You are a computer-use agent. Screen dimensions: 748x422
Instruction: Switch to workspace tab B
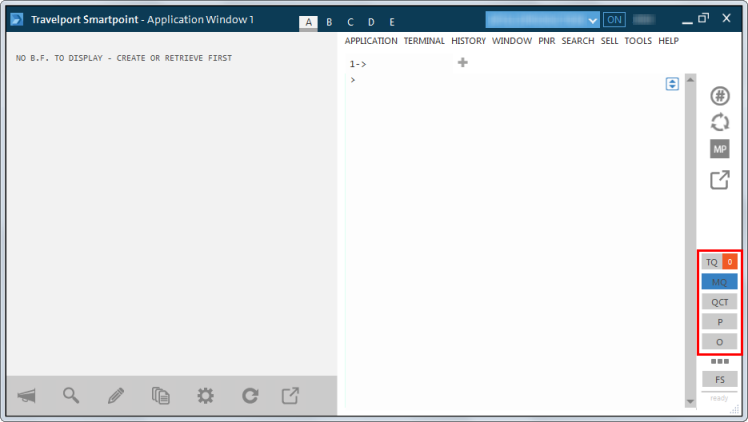(329, 22)
